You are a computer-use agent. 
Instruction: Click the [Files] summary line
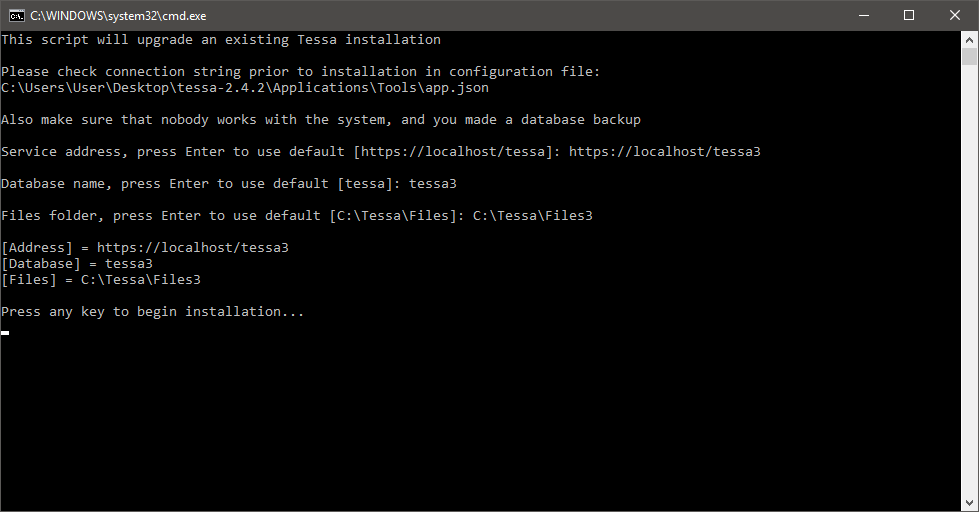coord(101,280)
